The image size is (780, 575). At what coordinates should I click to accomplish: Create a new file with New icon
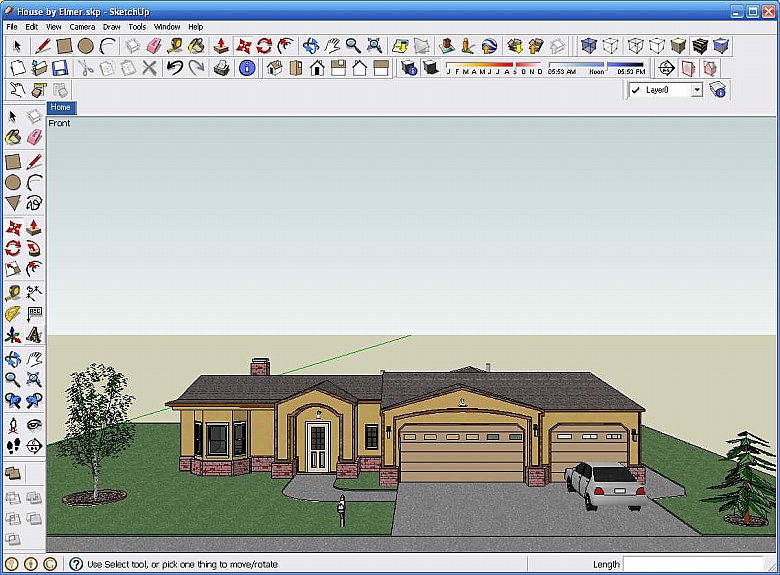coord(17,68)
